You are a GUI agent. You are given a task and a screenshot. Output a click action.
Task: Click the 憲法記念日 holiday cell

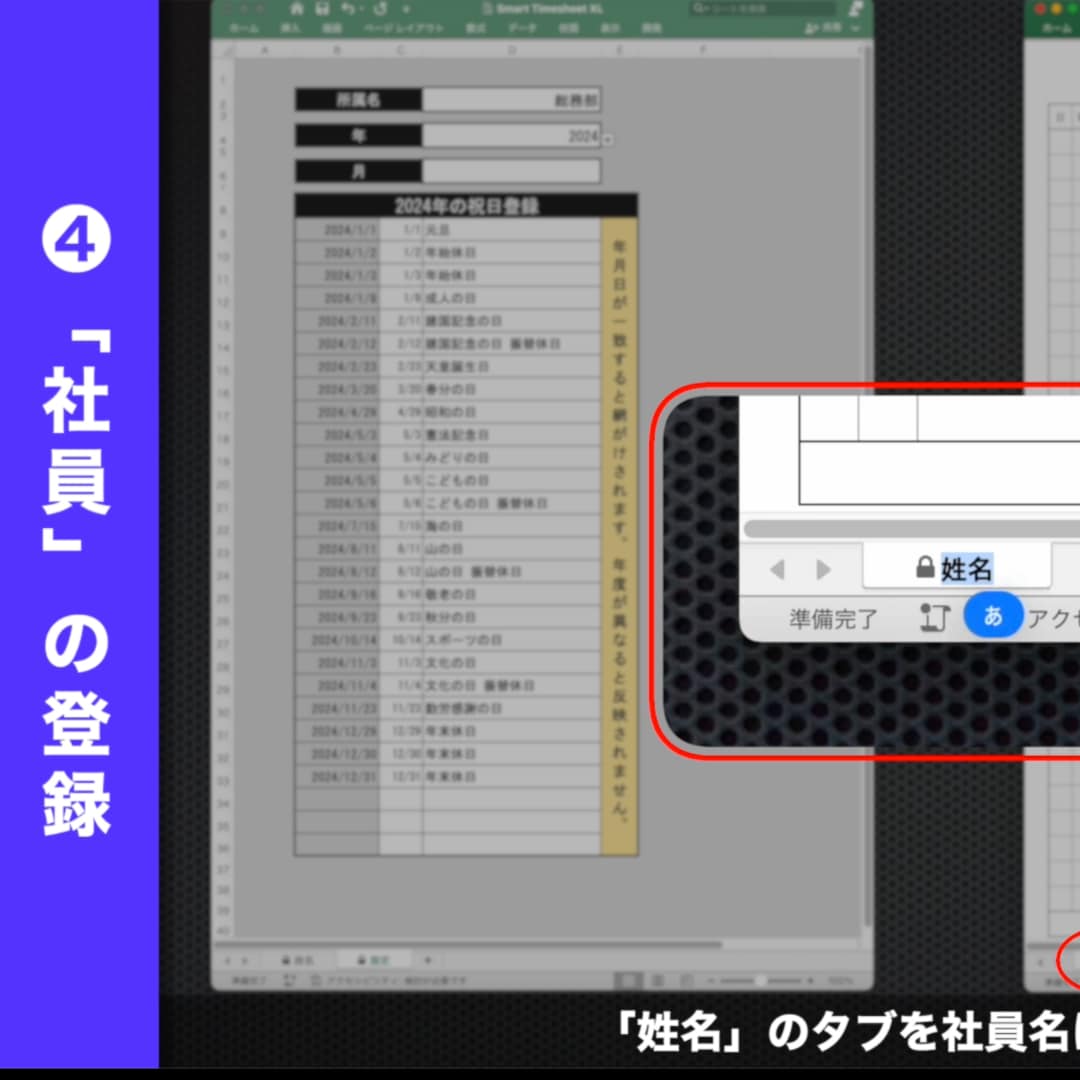511,434
